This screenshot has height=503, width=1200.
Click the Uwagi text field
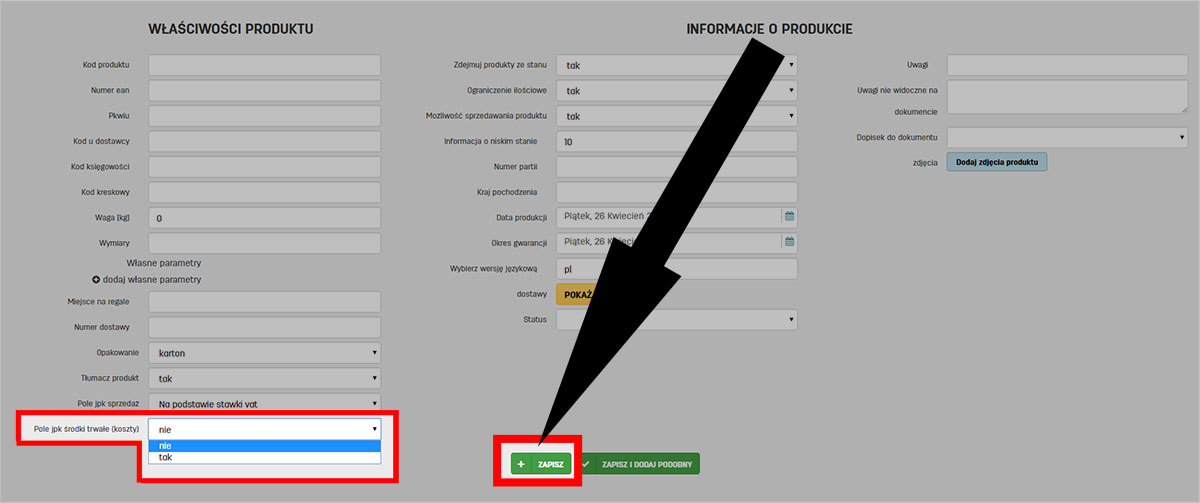pyautogui.click(x=1066, y=65)
